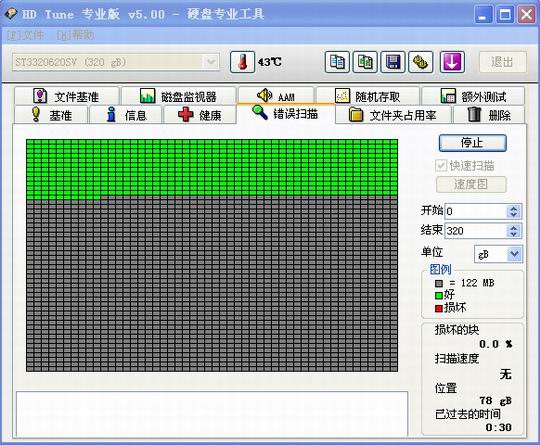This screenshot has width=540, height=445.
Task: Click the 退出 exit button
Action: click(x=503, y=62)
